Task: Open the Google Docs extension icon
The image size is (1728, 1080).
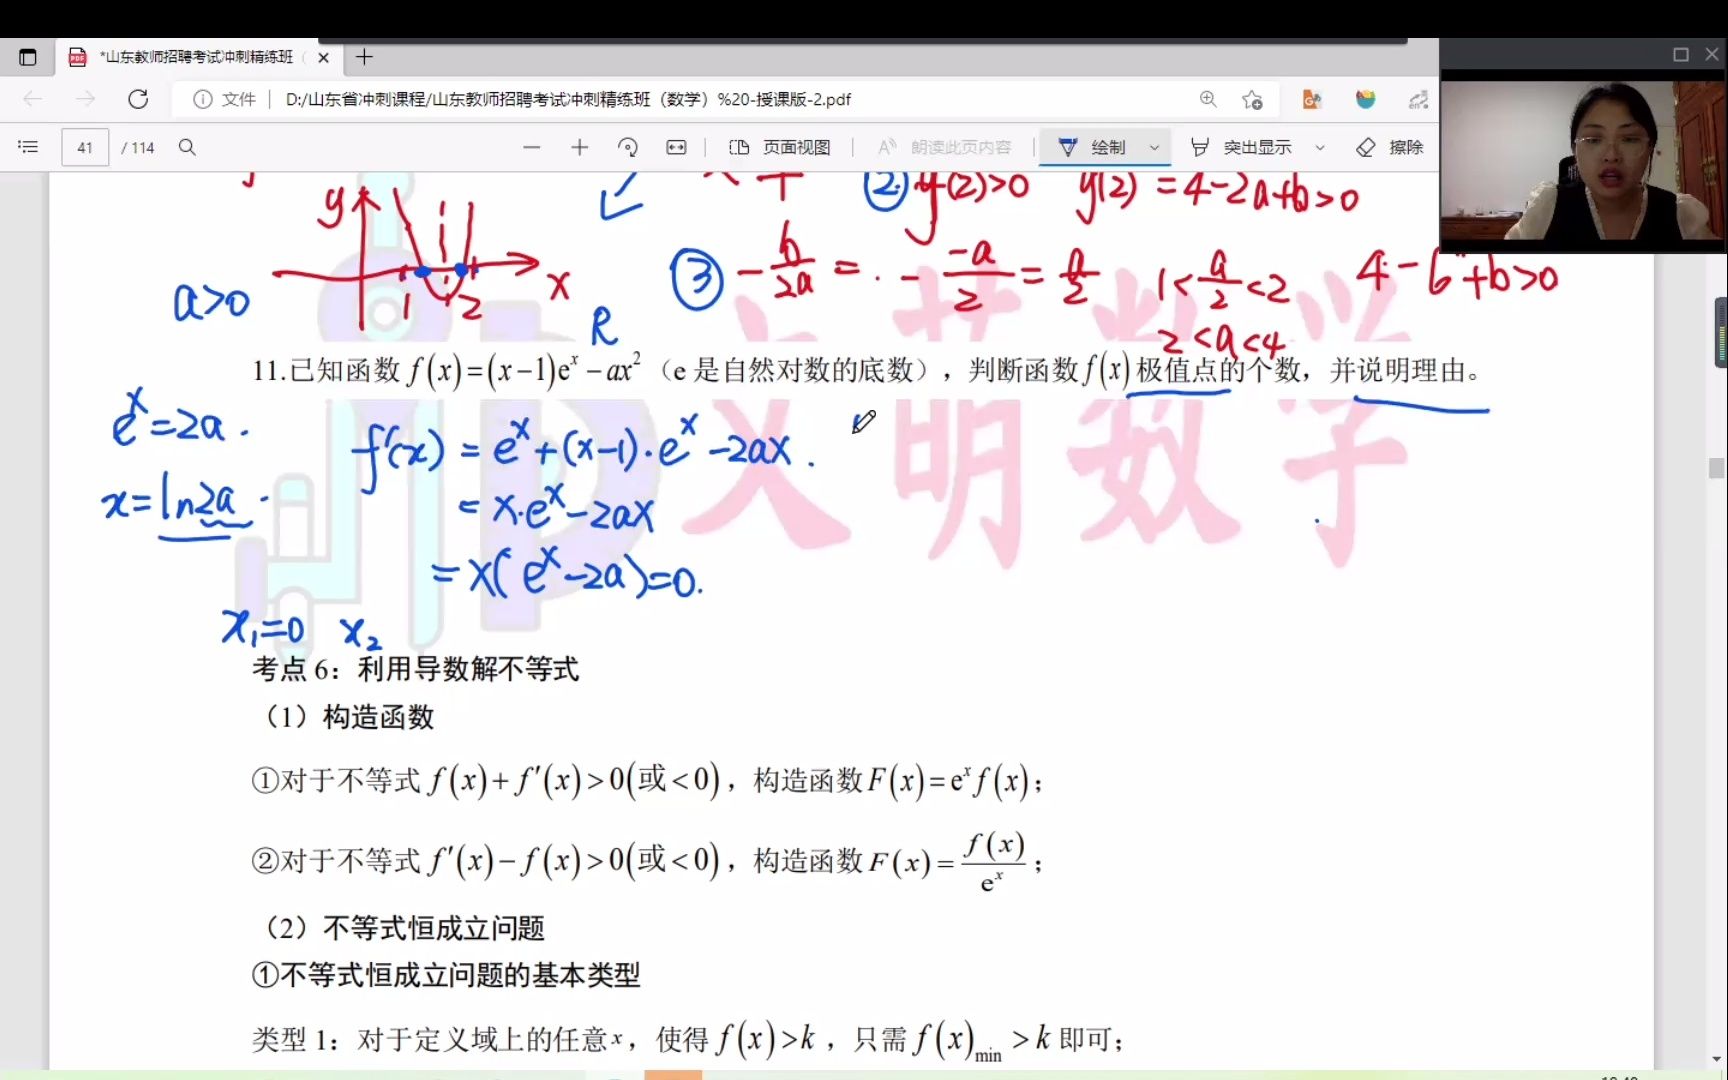Action: tap(1312, 99)
